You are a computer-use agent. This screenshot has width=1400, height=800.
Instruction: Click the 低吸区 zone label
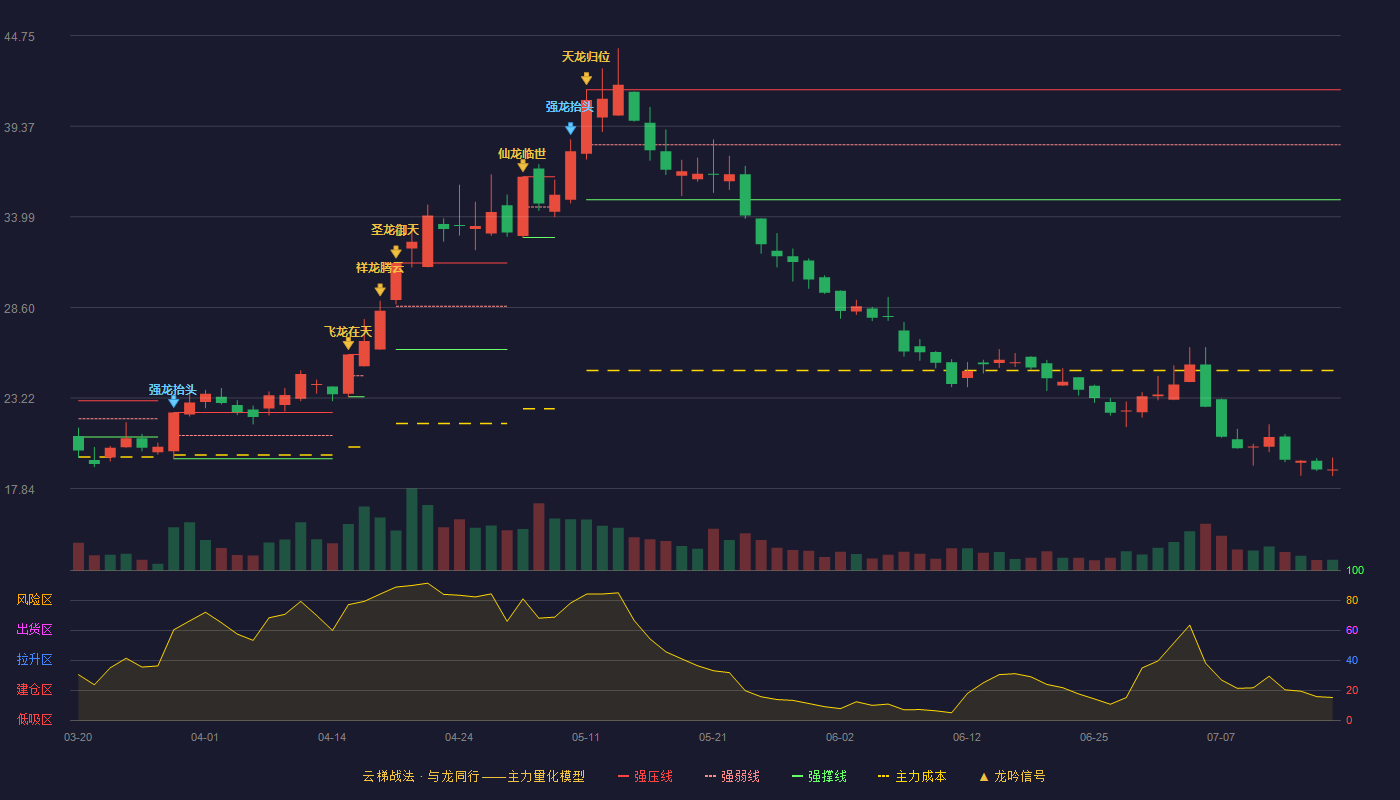tap(35, 719)
